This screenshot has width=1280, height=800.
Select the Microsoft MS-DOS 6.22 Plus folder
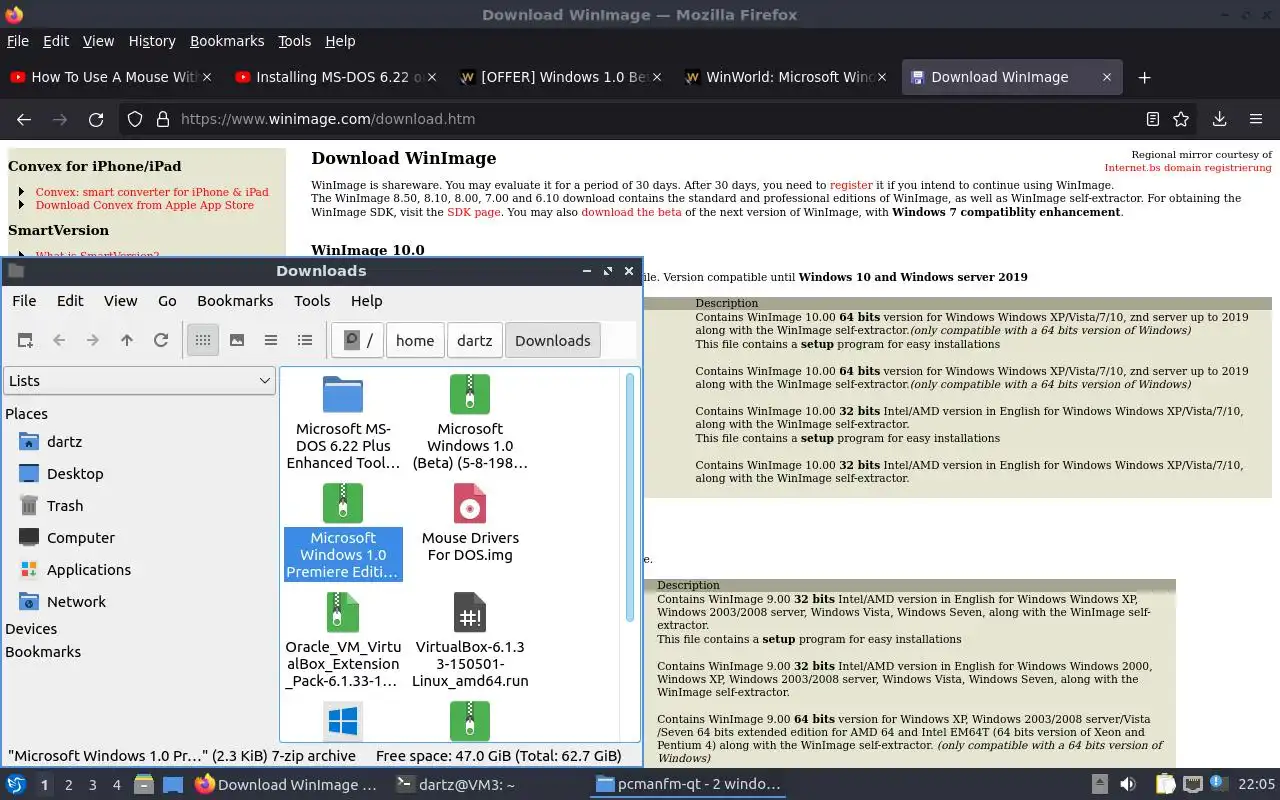(343, 423)
